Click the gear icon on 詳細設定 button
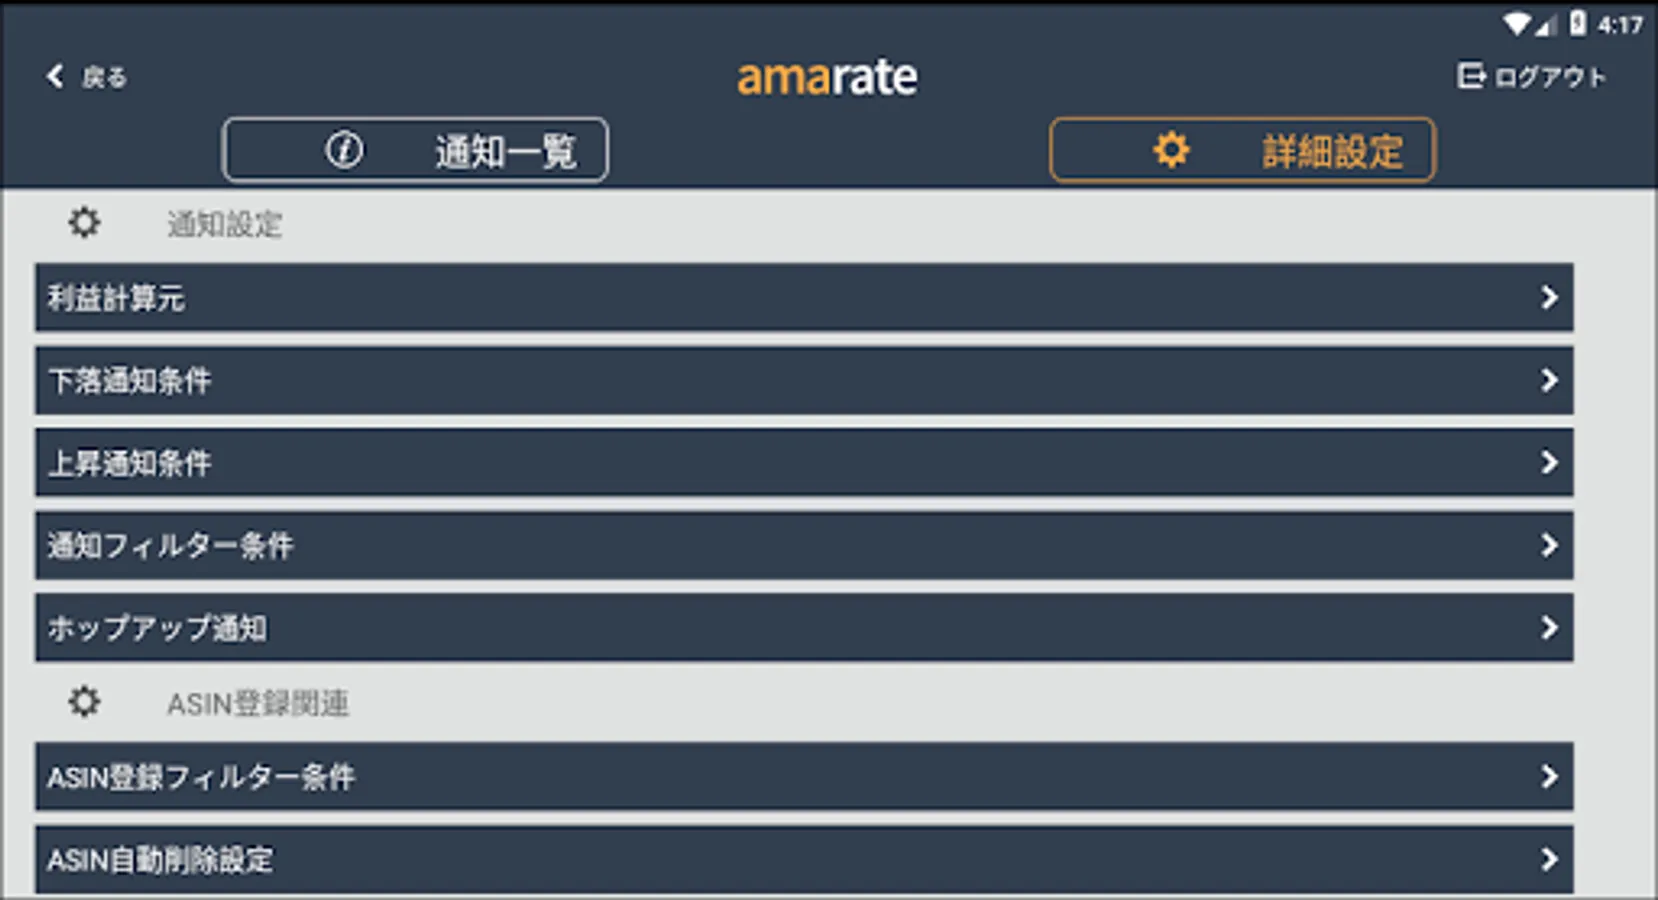 tap(1170, 150)
